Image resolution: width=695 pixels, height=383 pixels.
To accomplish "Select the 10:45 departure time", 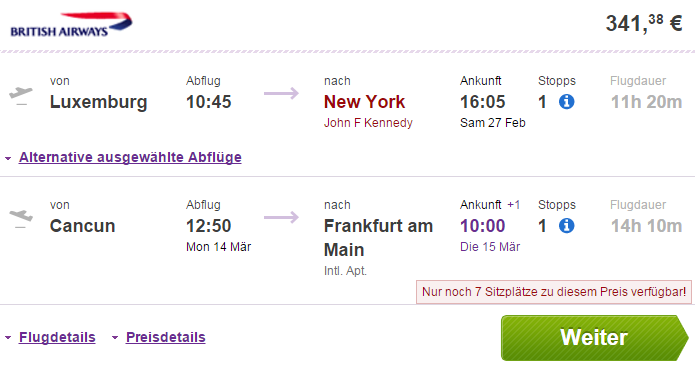I will (209, 102).
